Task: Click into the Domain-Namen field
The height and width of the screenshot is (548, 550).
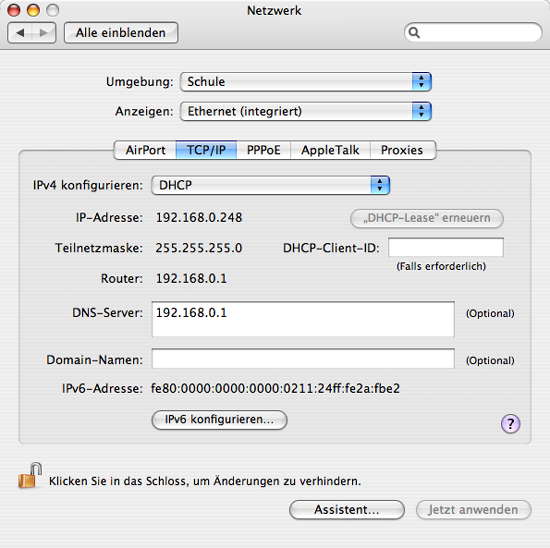Action: pos(303,359)
